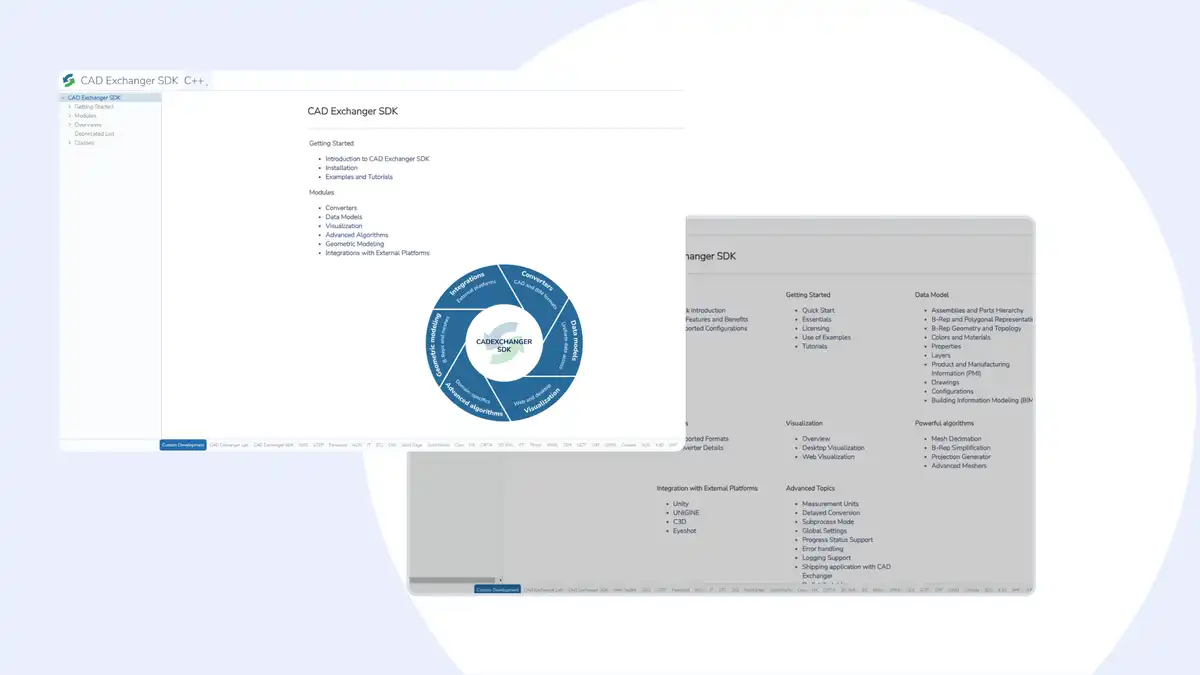Open Delayed Conversion link
The height and width of the screenshot is (675, 1200).
(x=831, y=513)
